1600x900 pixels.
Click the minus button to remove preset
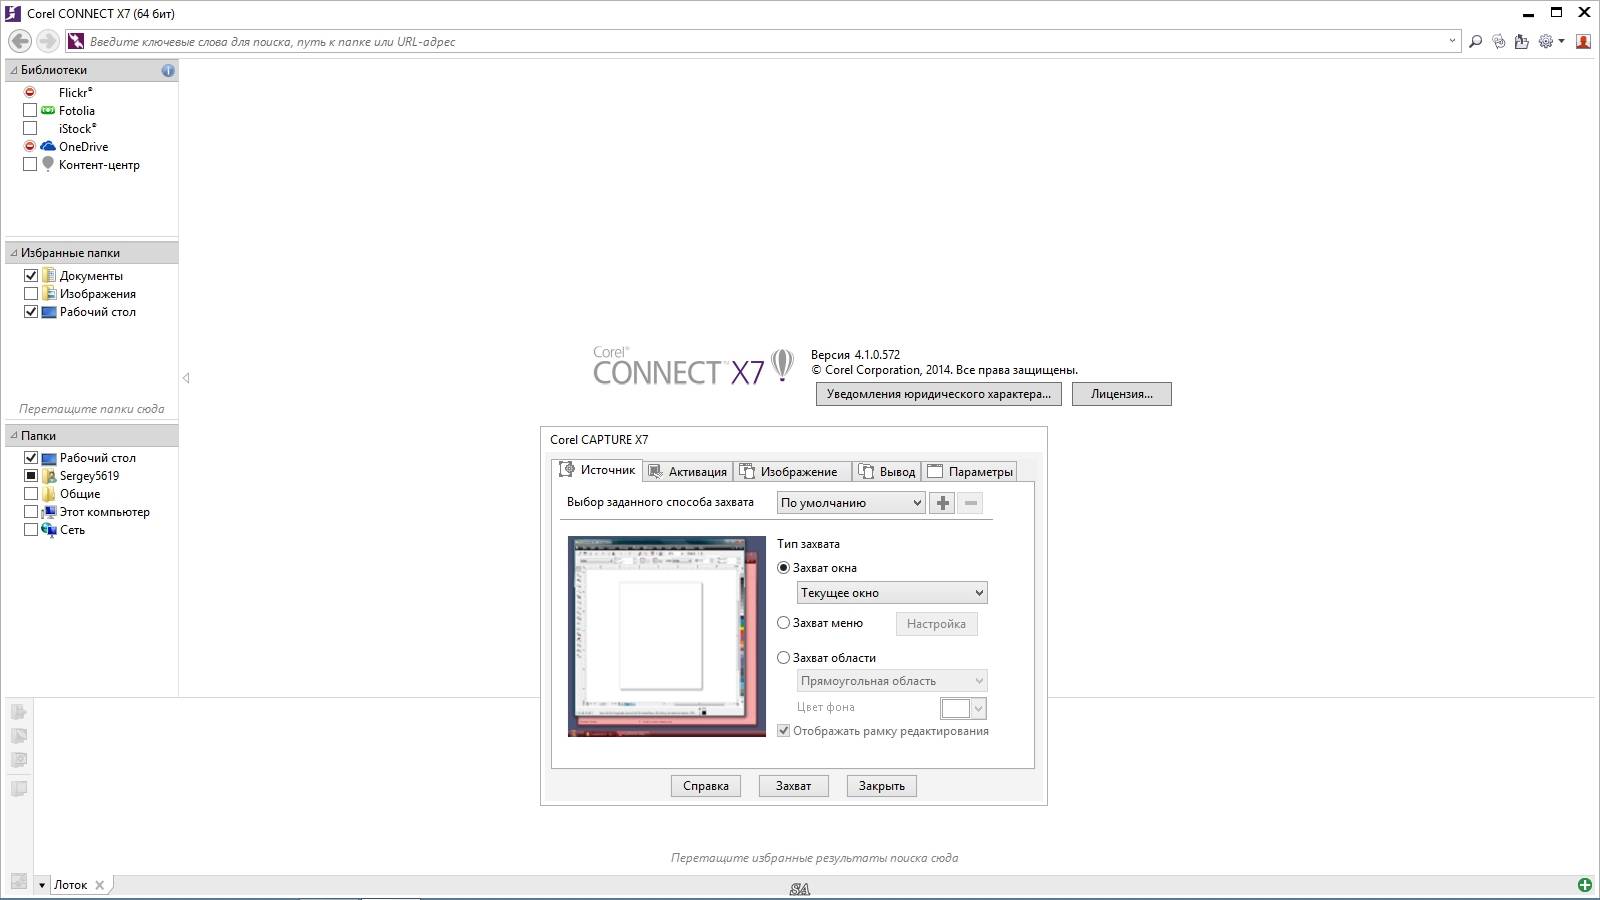pos(970,503)
